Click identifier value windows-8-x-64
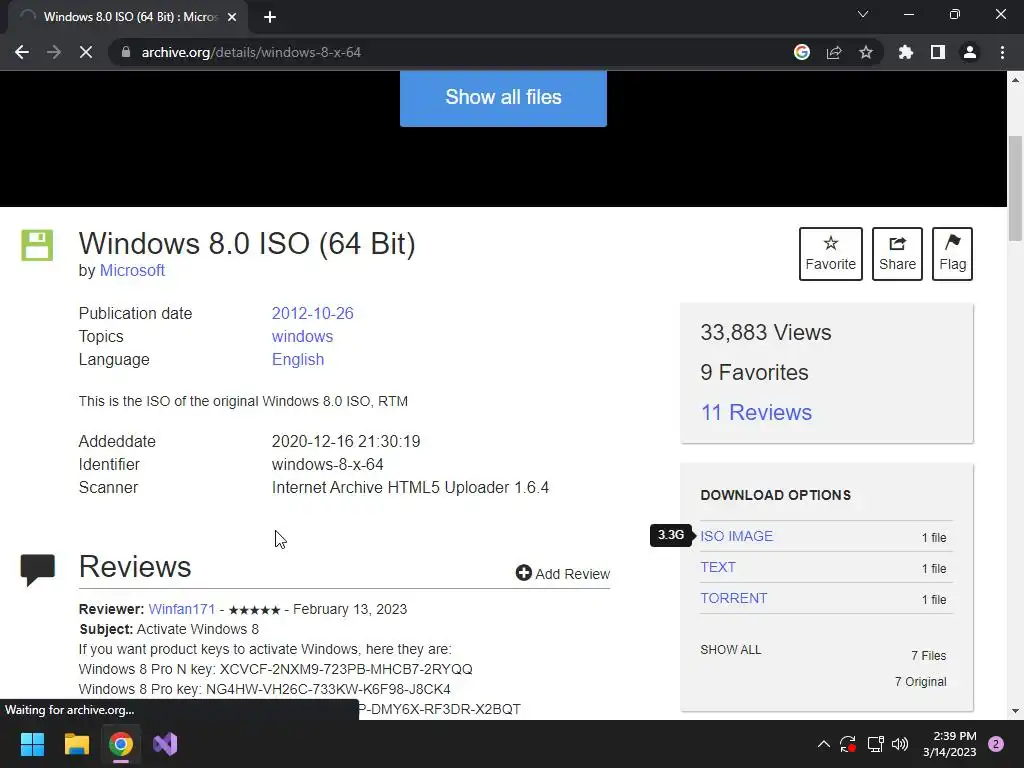Image resolution: width=1024 pixels, height=768 pixels. (327, 464)
